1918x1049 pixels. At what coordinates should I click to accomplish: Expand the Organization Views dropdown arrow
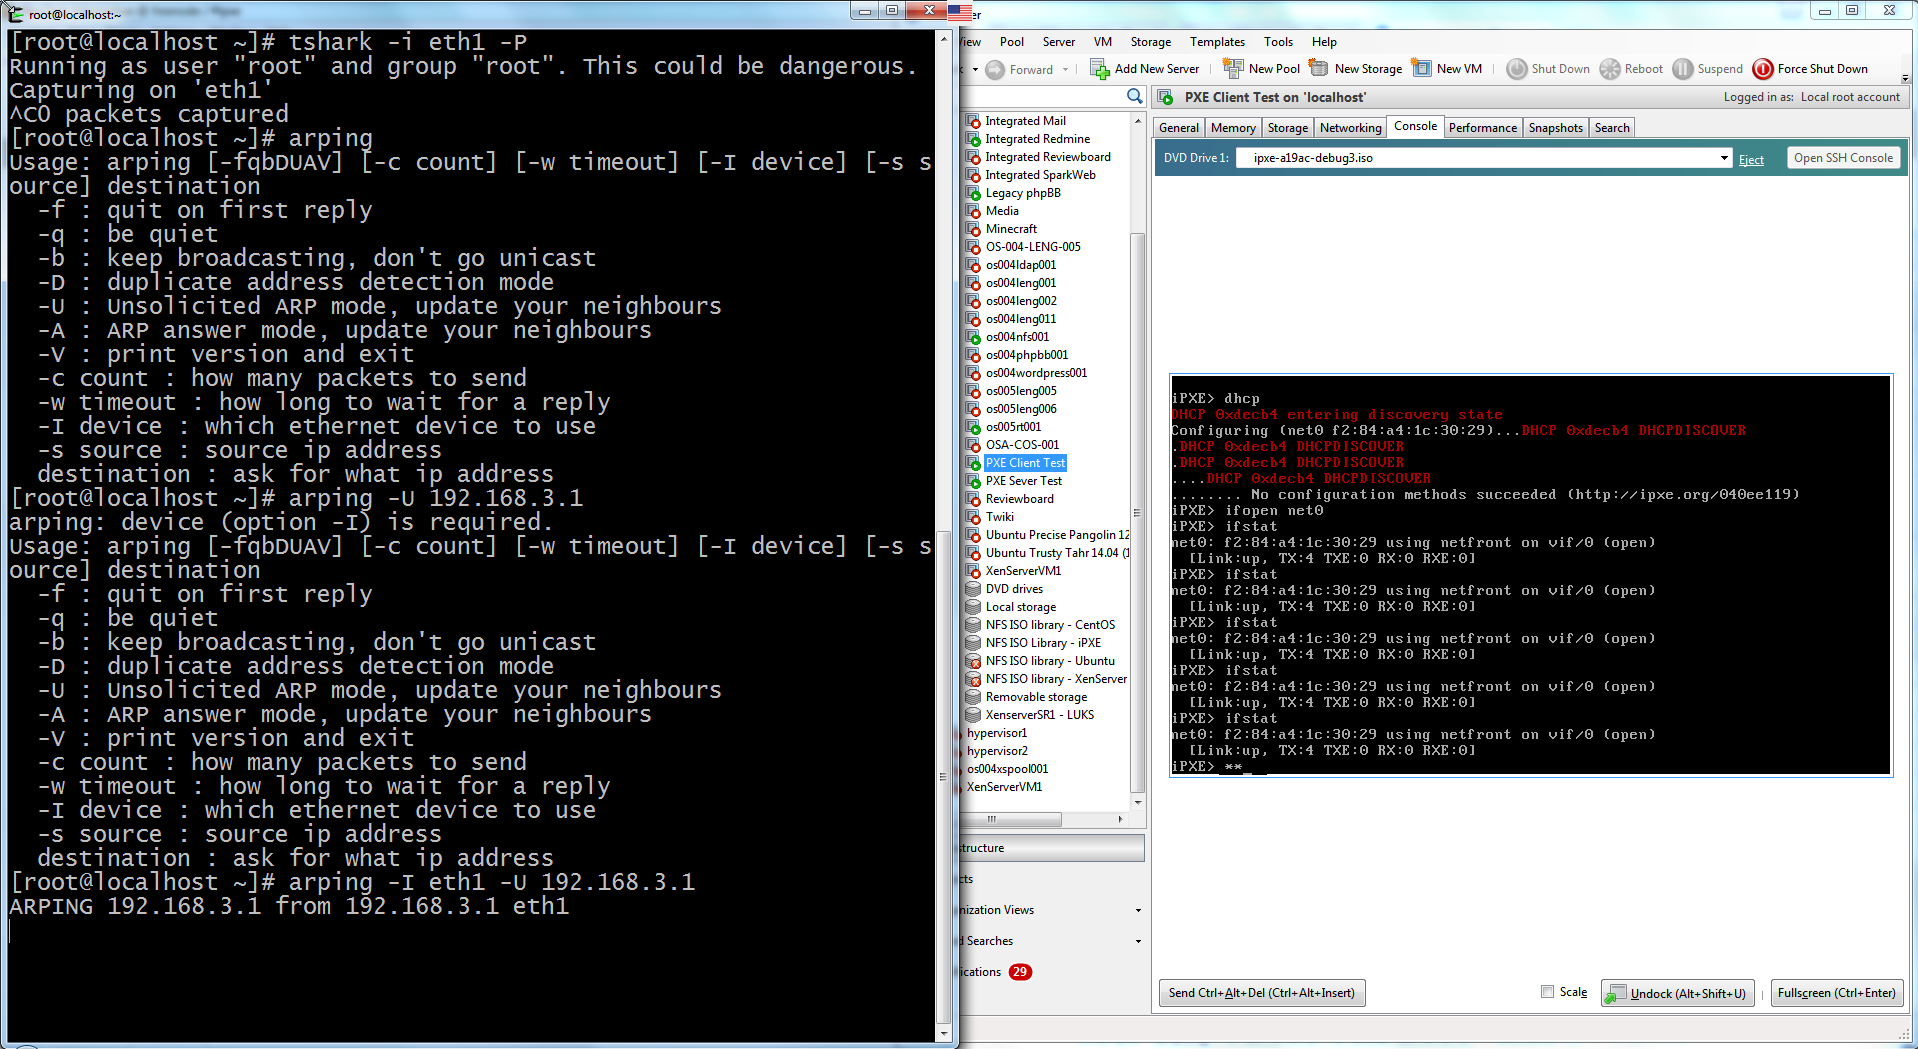(x=1138, y=911)
